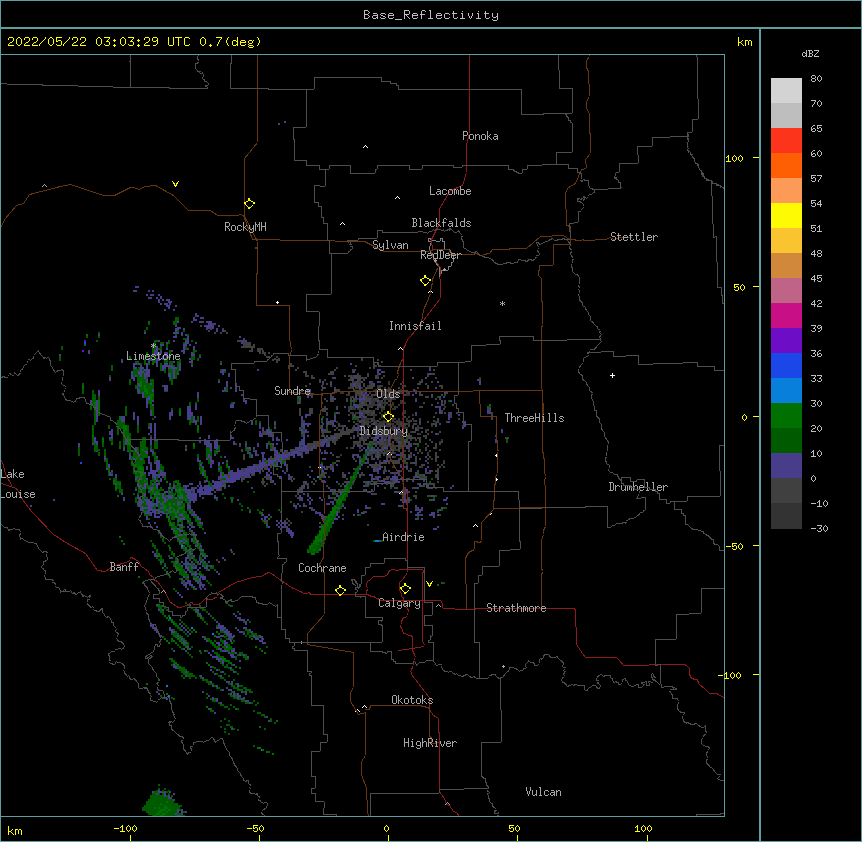Click the green echo patch at the map's bottom-left edge
The image size is (862, 842).
point(162,802)
